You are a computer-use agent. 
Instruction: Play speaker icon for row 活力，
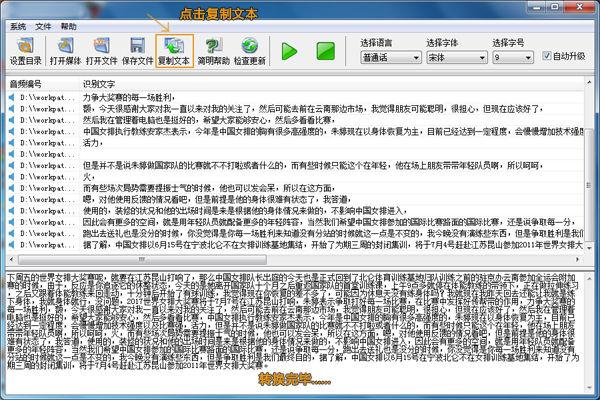click(12, 143)
